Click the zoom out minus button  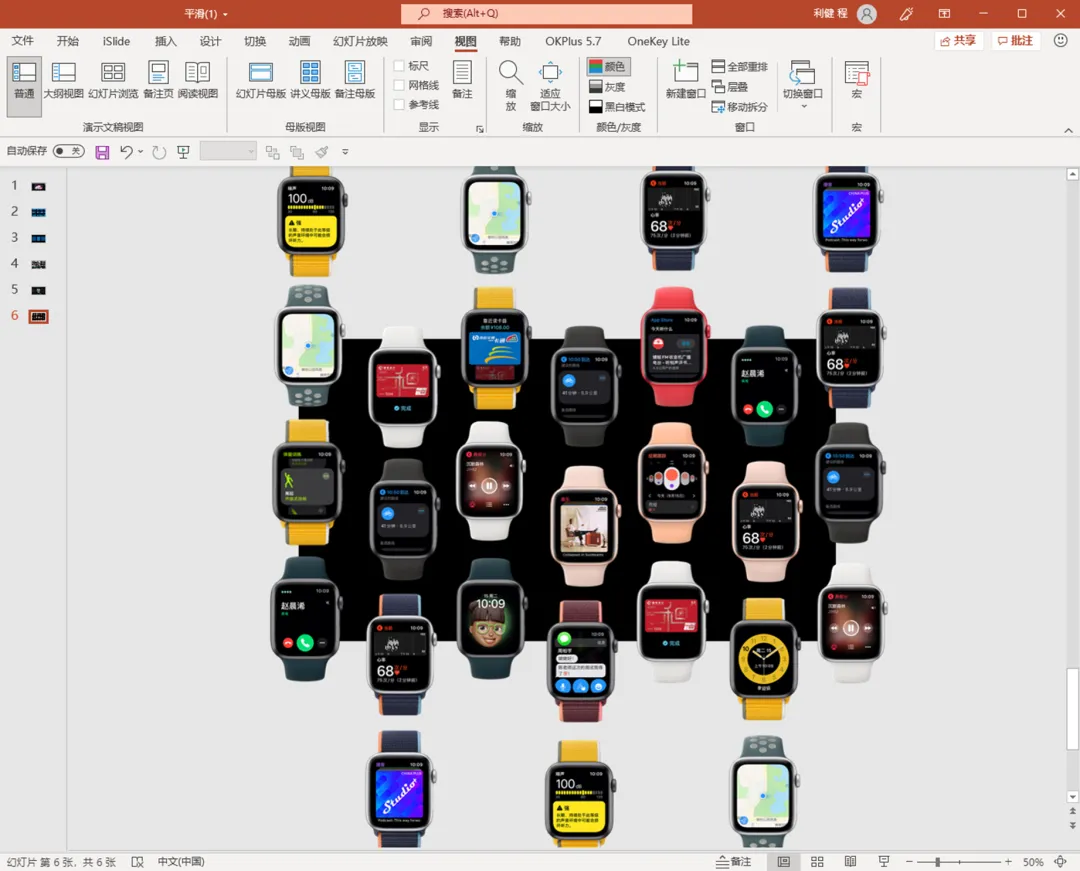tap(909, 861)
